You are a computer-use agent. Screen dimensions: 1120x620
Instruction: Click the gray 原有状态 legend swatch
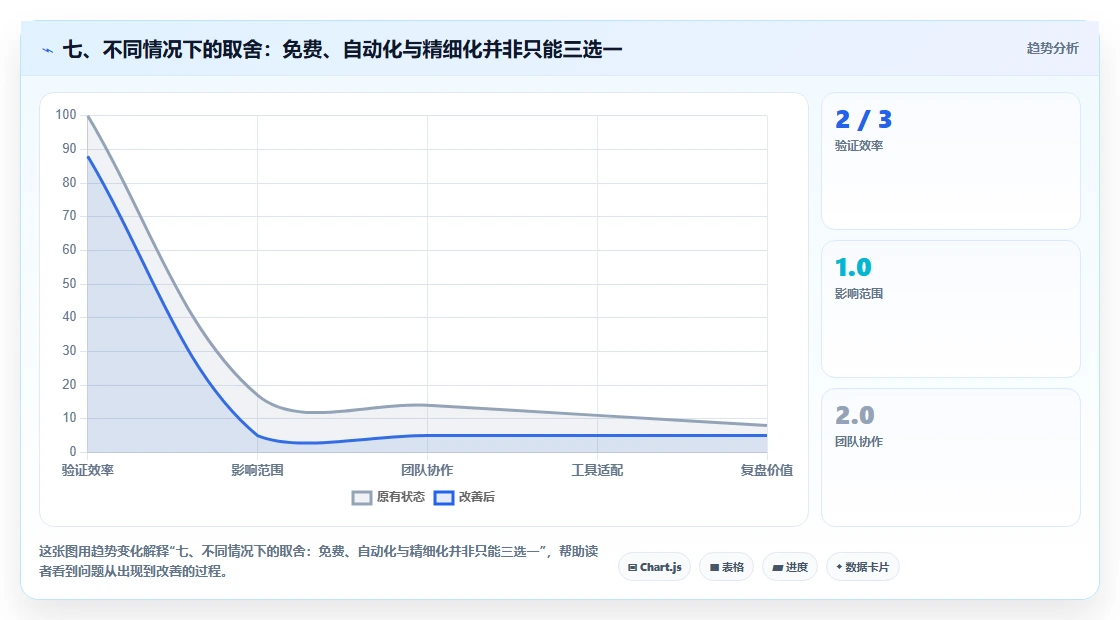[362, 498]
